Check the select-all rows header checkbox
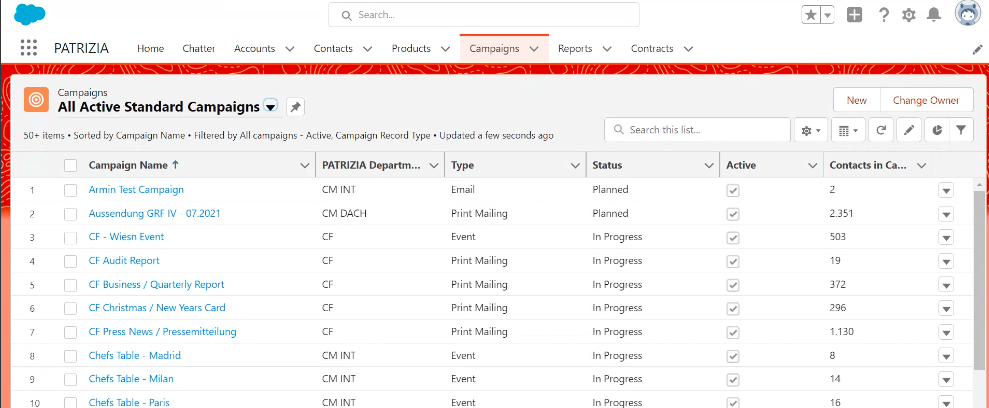This screenshot has height=408, width=989. tap(71, 165)
